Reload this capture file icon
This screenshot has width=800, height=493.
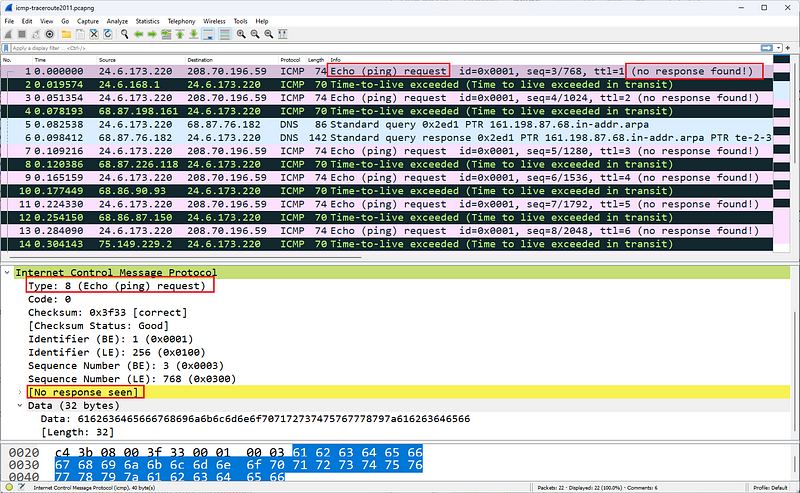(x=108, y=34)
